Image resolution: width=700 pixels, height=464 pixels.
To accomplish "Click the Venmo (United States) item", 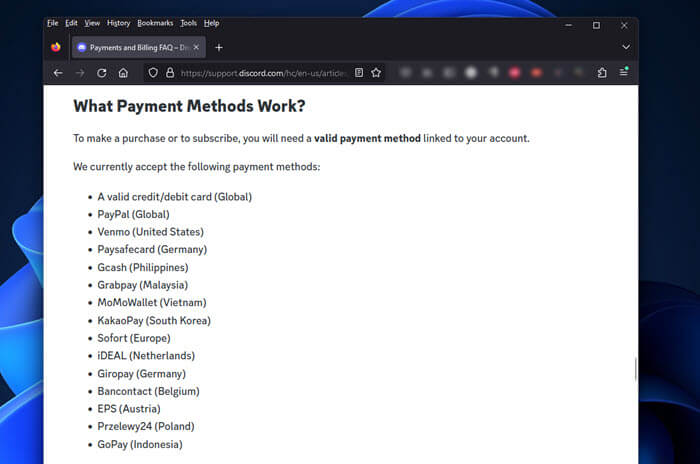I will 150,232.
